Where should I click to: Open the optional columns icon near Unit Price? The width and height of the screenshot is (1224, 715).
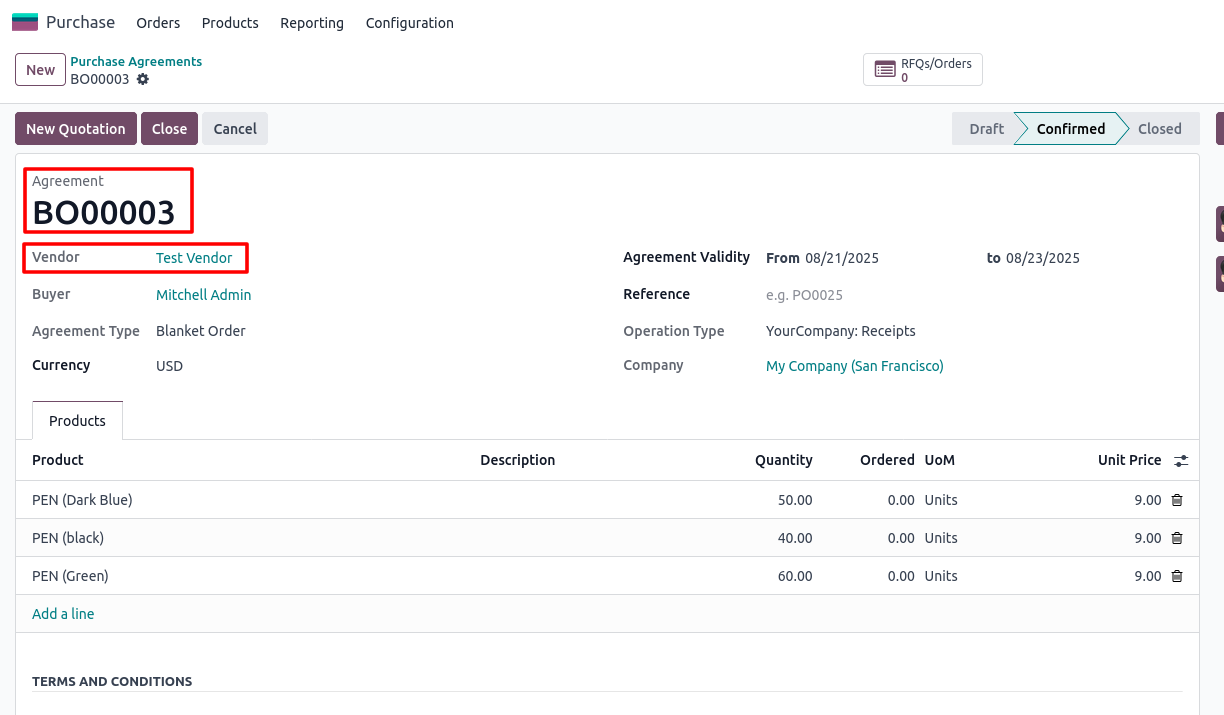pos(1180,460)
